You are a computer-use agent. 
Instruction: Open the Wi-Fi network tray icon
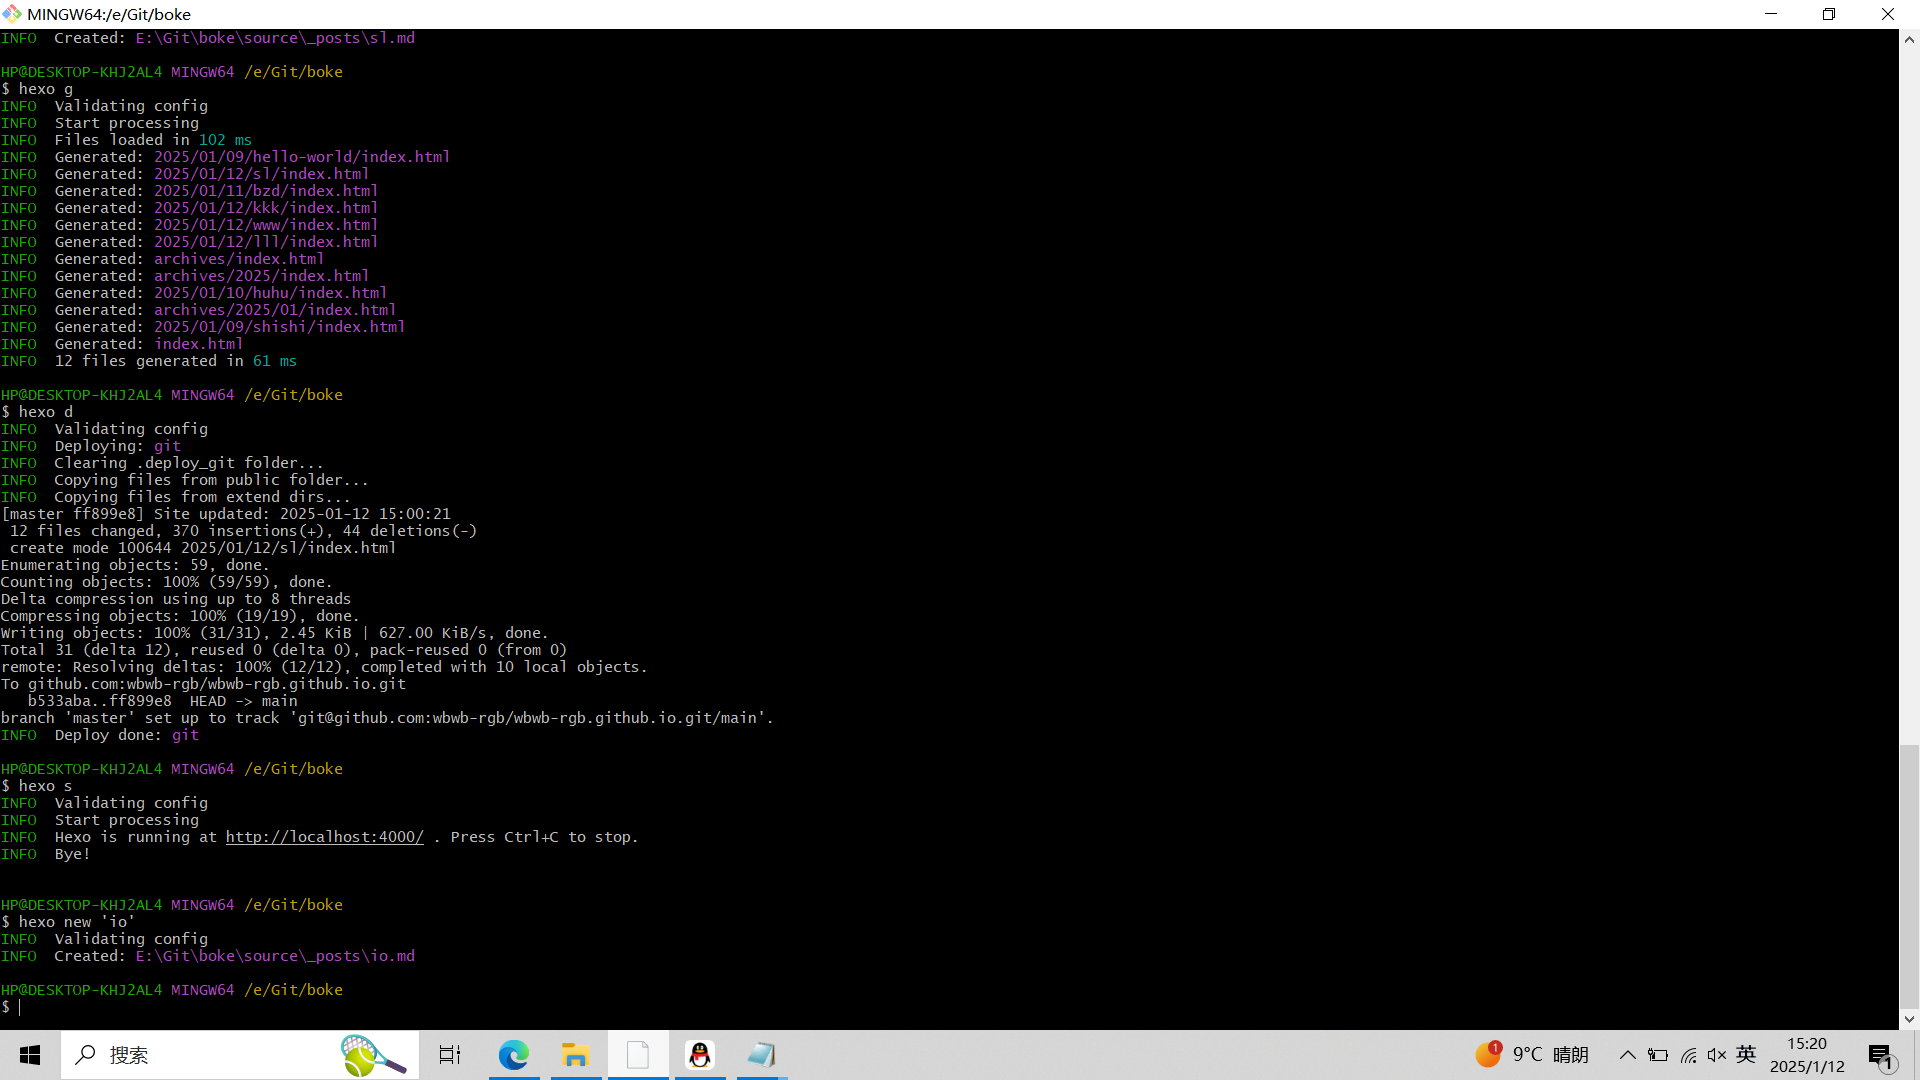1688,1055
